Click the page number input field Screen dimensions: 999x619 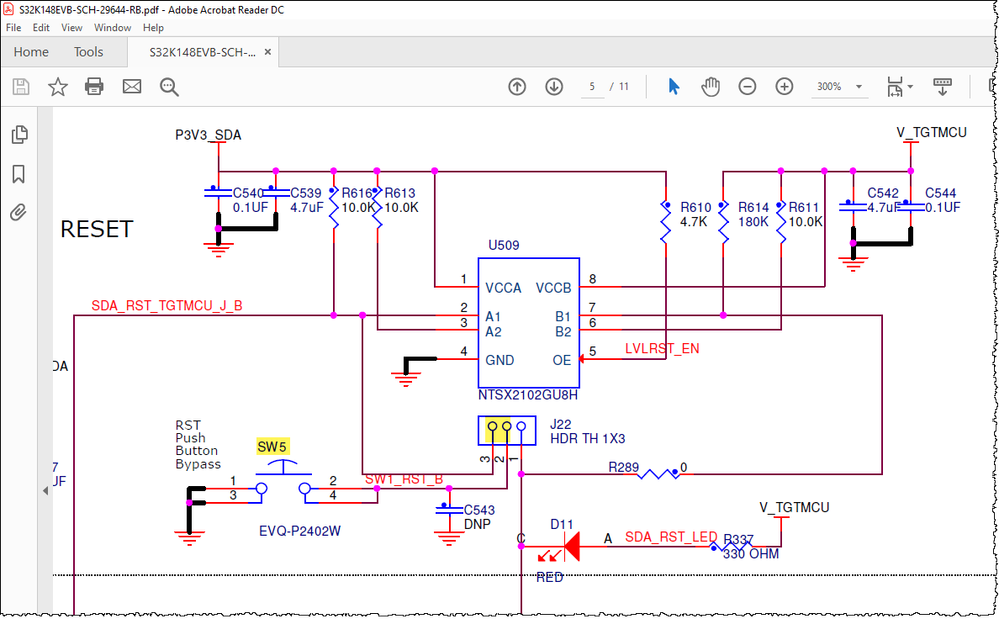(x=593, y=87)
